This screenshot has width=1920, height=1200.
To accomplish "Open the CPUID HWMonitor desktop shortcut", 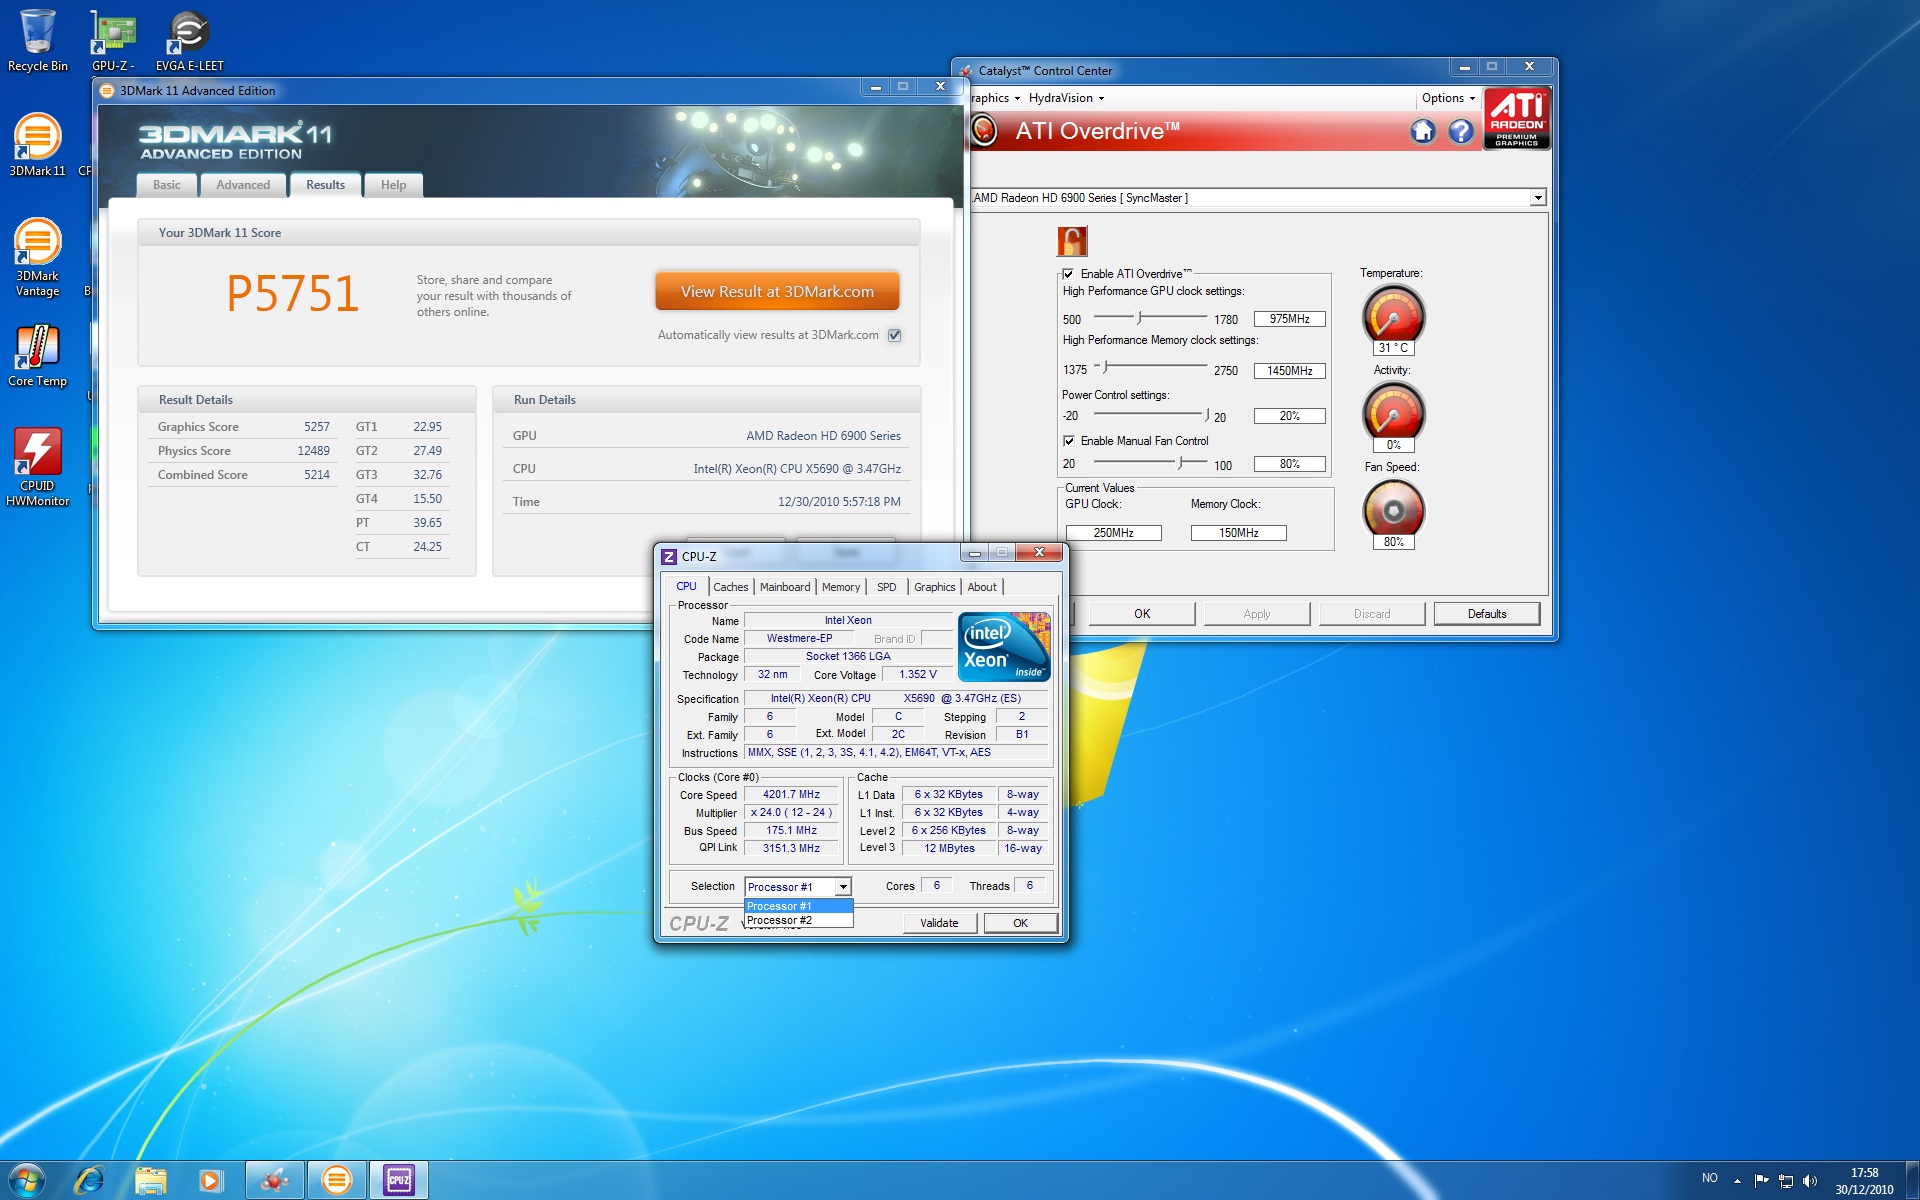I will point(37,466).
